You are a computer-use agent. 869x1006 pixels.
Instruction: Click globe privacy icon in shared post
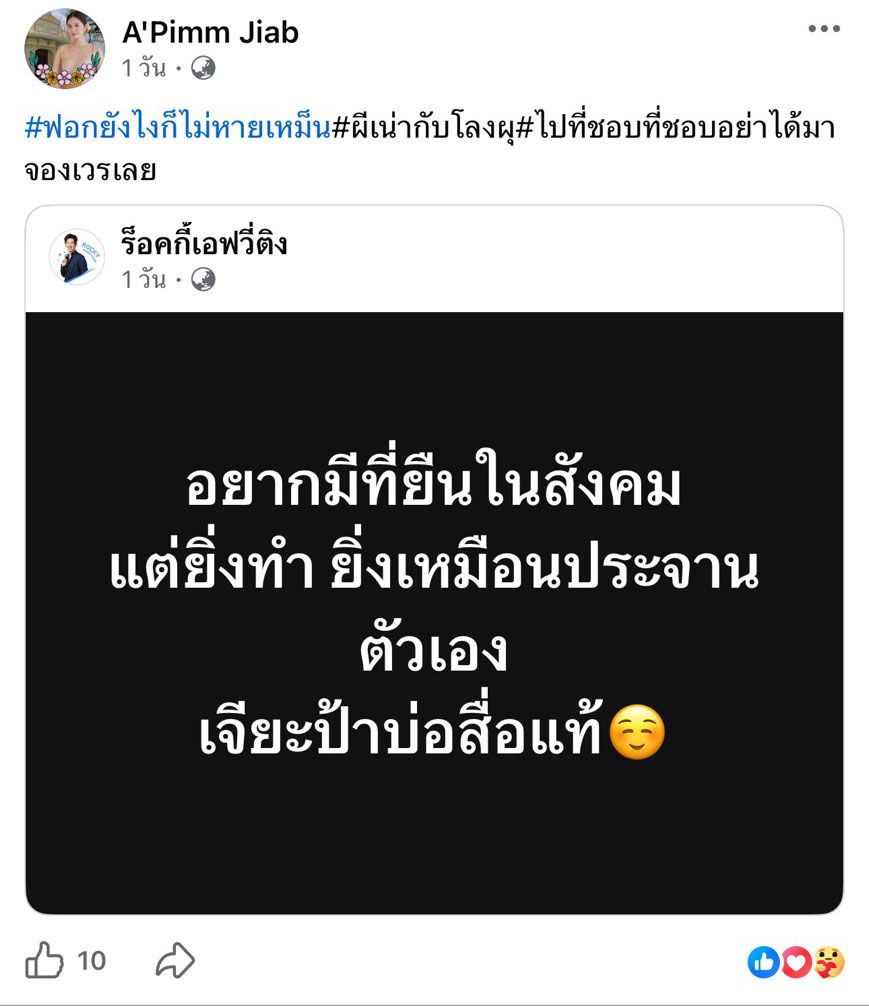tap(203, 280)
